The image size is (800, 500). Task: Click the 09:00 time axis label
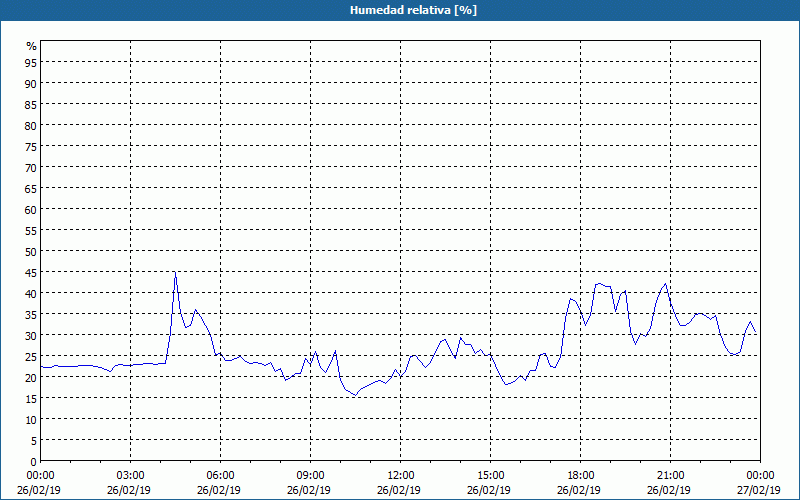pyautogui.click(x=310, y=476)
